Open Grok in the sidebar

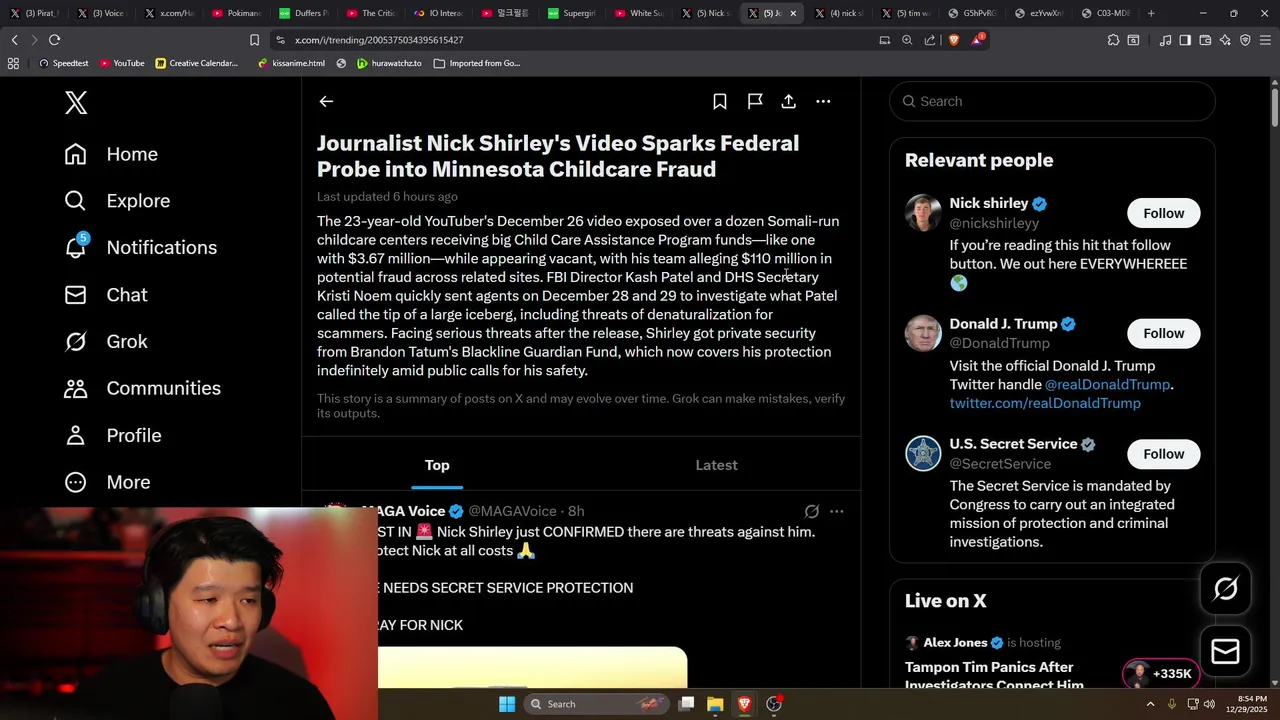(106, 341)
